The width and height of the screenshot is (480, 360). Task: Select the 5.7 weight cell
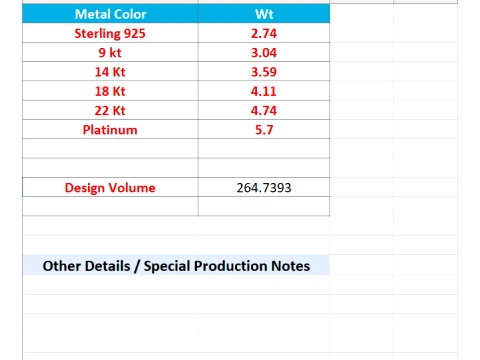coord(264,129)
